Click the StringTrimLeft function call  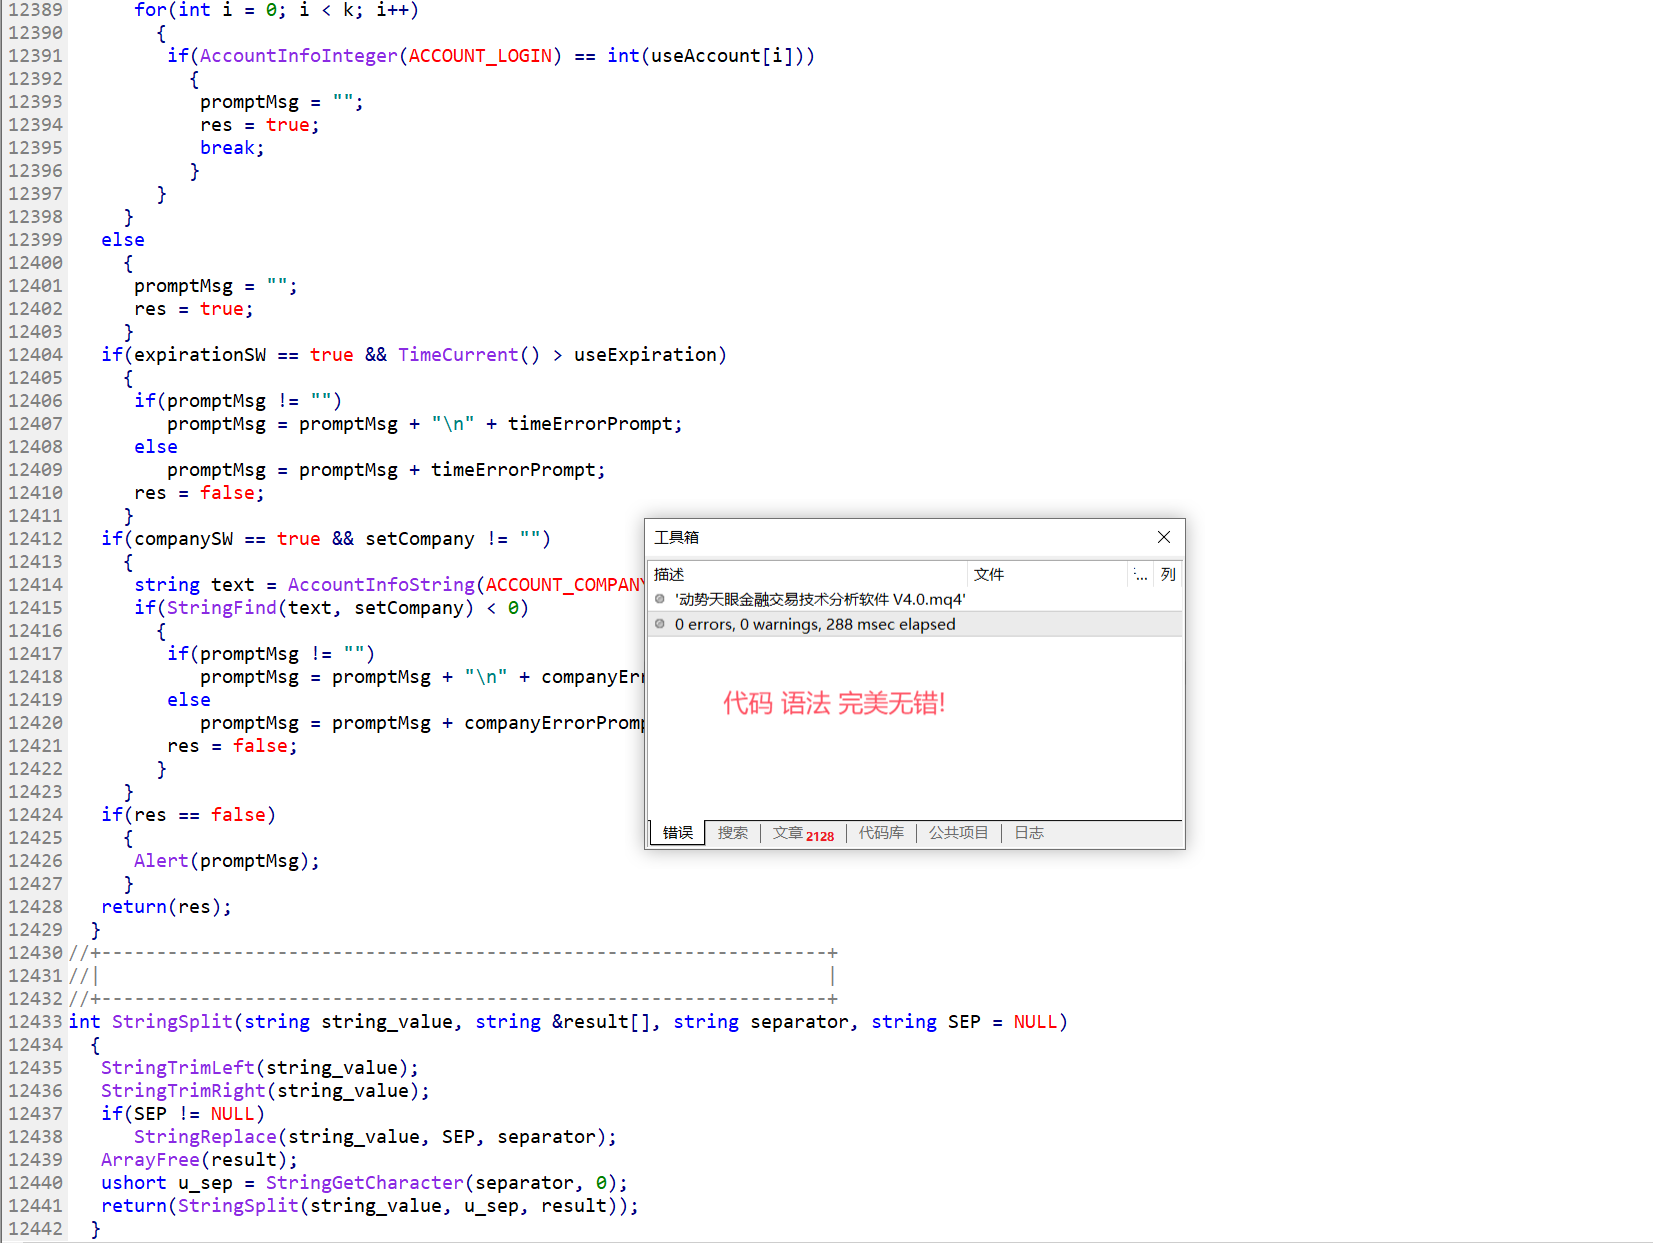177,1068
